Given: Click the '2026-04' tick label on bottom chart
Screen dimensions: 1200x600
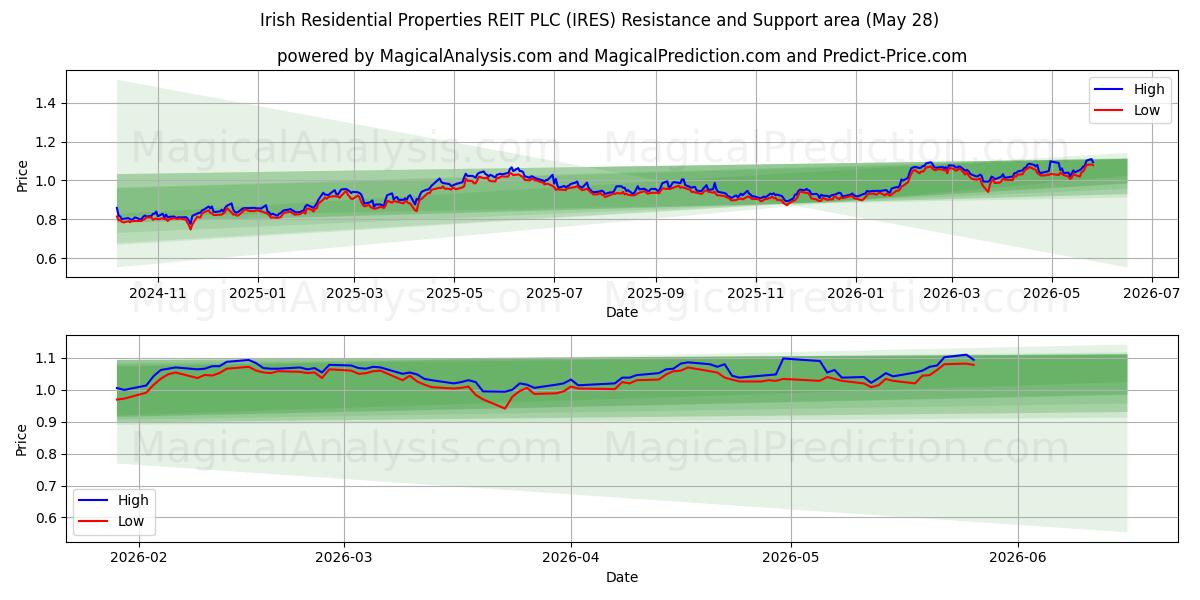Looking at the screenshot, I should [571, 558].
